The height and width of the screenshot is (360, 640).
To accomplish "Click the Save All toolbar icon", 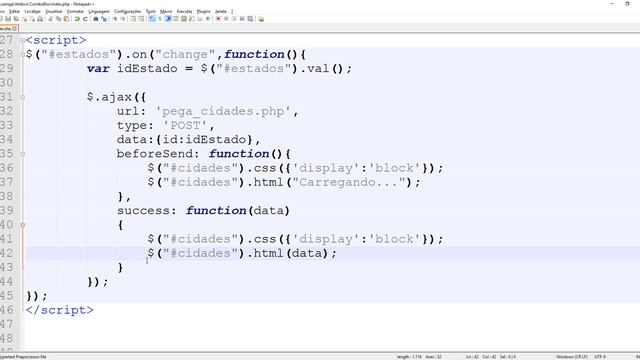I will point(16,19).
